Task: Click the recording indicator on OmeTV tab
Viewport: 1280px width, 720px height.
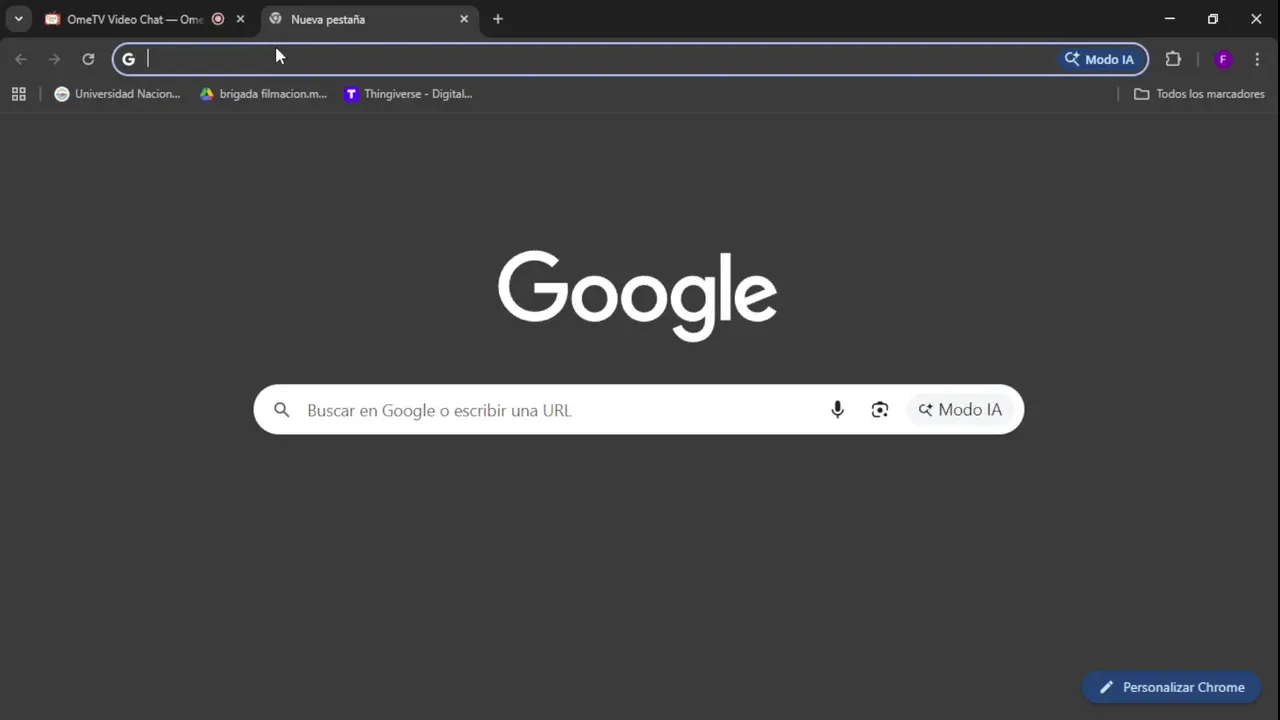Action: (x=218, y=19)
